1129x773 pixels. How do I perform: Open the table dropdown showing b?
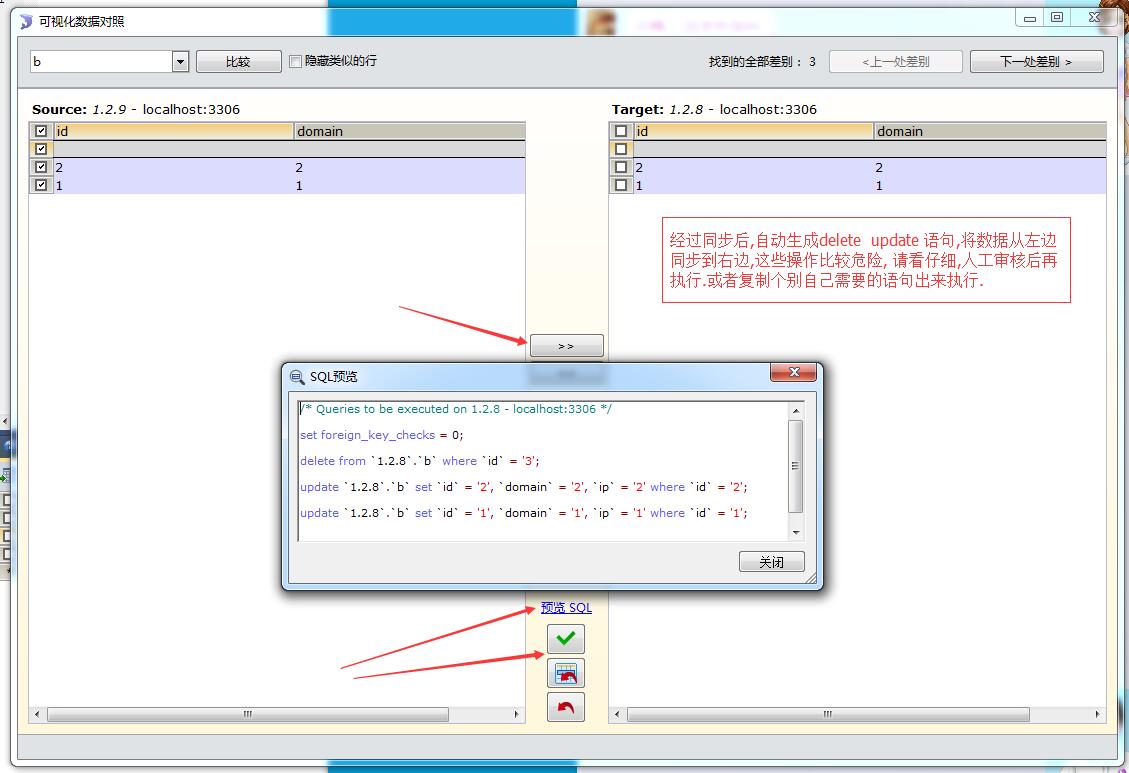coord(180,62)
